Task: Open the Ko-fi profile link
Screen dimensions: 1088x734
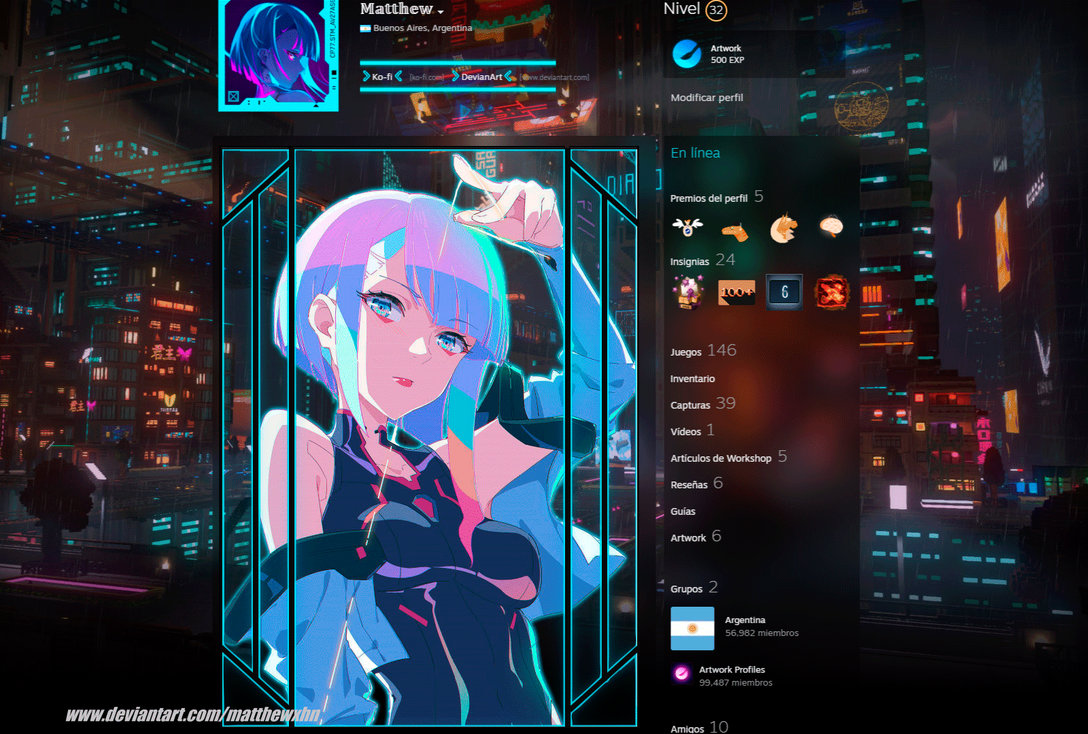Action: [x=382, y=76]
